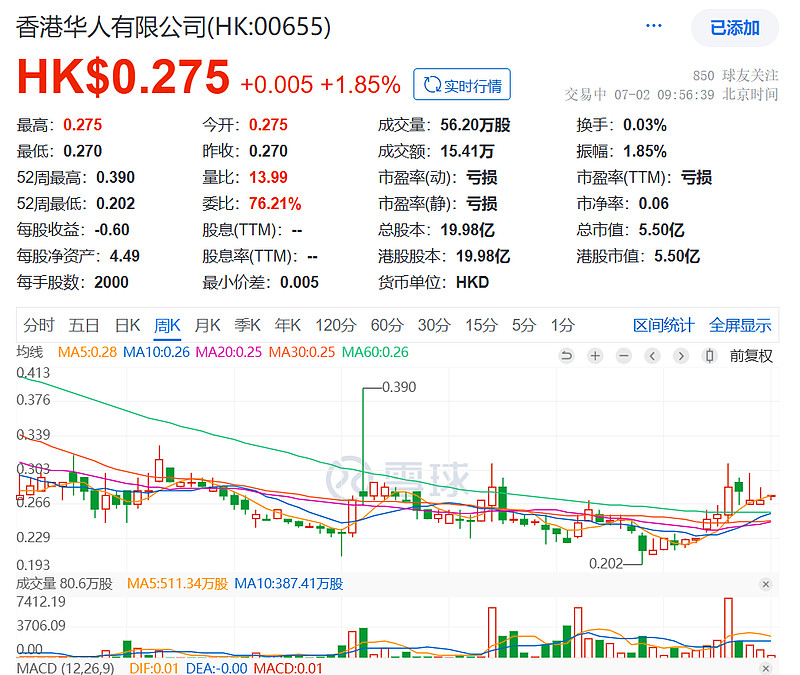Click the 全屏显示 fullscreen link
Viewport: 800px width, 675px height.
740,325
